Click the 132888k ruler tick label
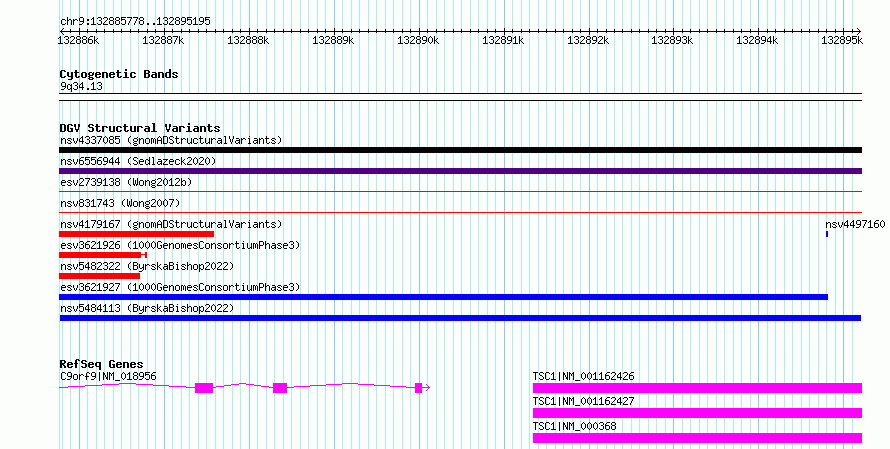Viewport: 890px width, 449px height. tap(248, 40)
